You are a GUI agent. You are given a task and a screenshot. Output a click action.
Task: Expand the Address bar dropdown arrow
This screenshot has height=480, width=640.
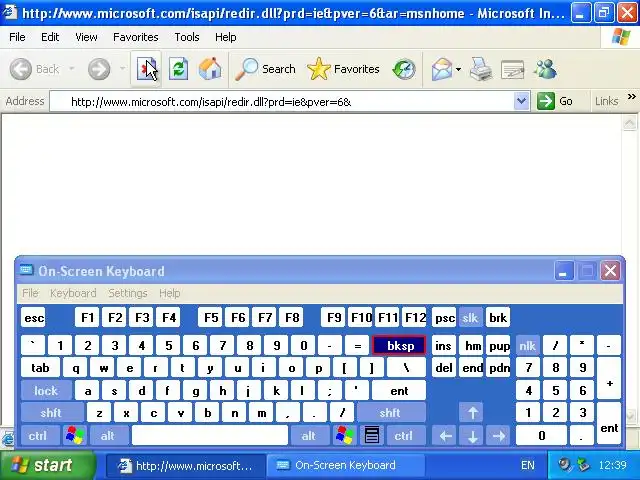click(x=521, y=101)
